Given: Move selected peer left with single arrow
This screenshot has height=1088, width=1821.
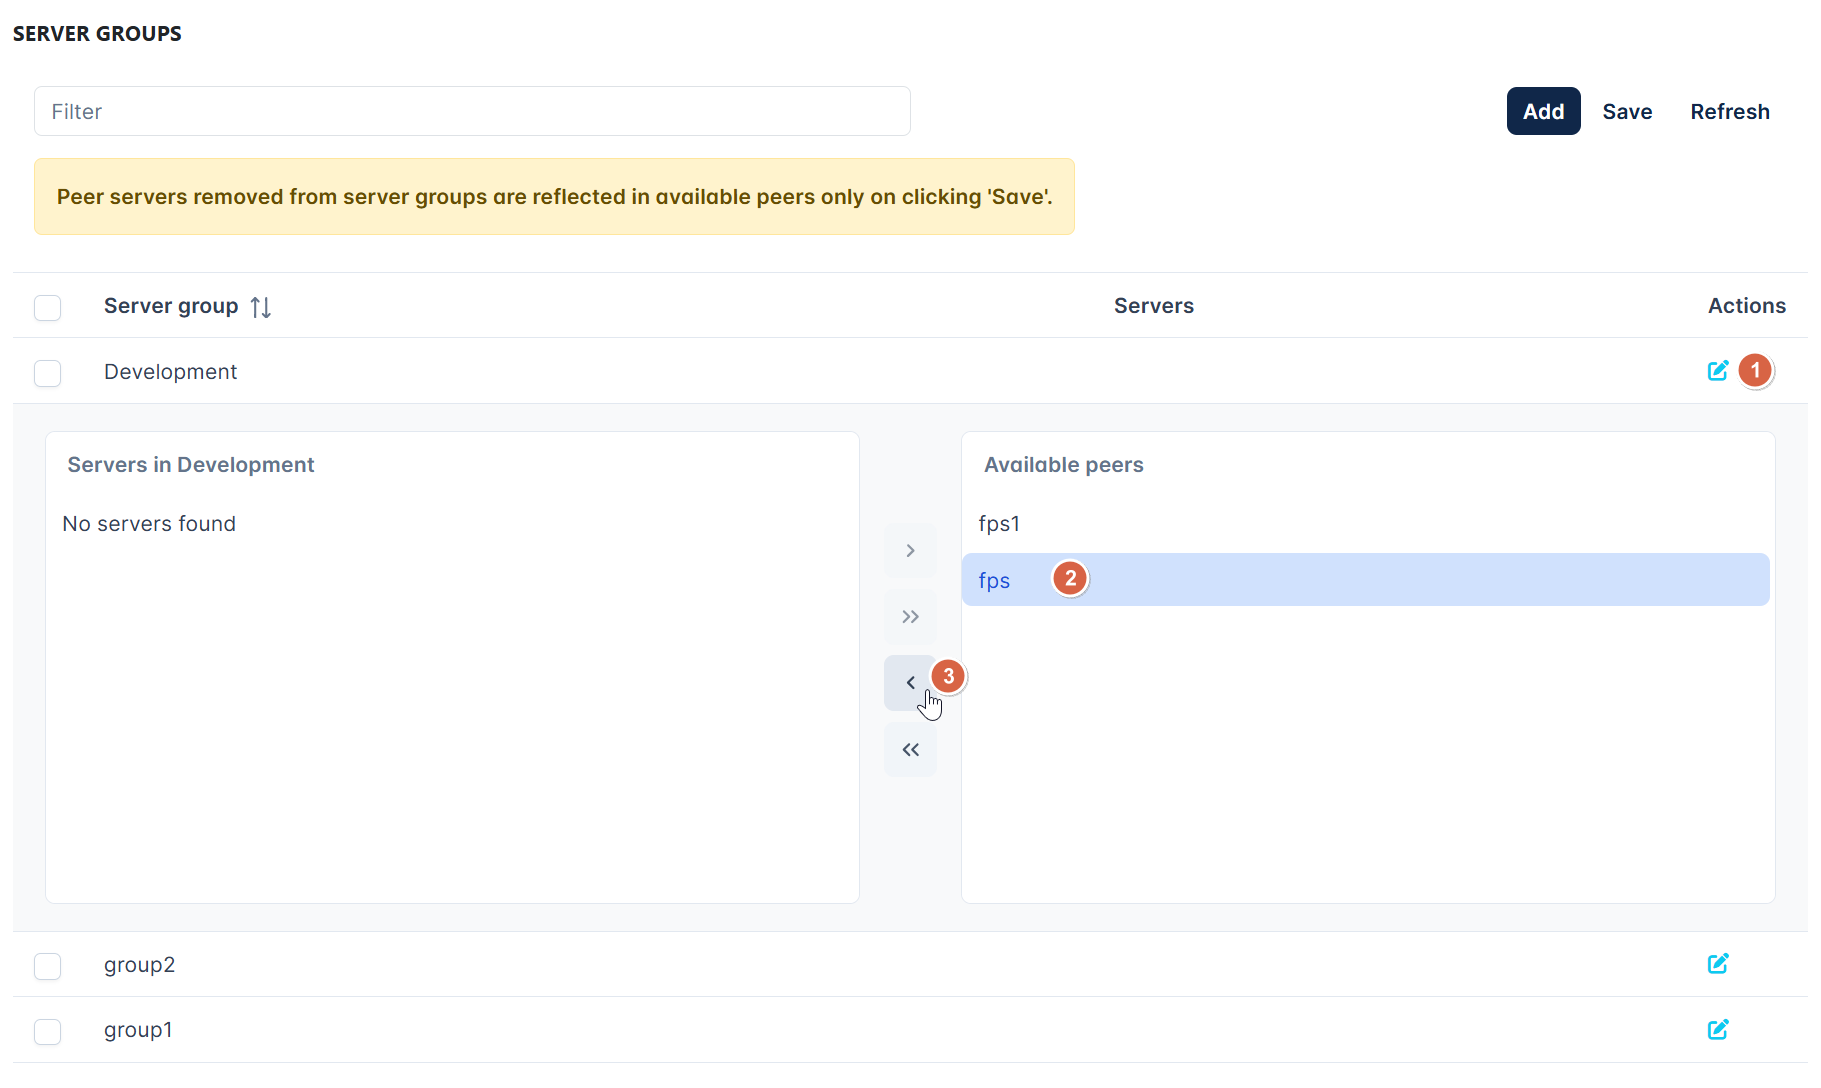Looking at the screenshot, I should [910, 683].
